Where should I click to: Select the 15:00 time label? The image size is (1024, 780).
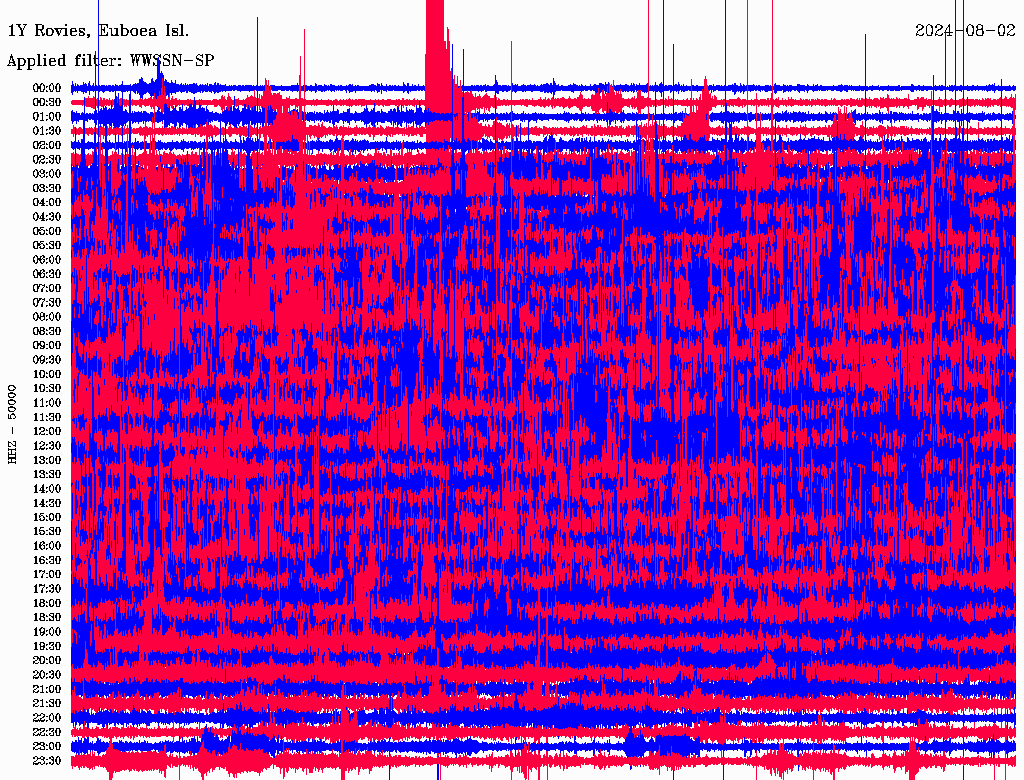tap(47, 517)
